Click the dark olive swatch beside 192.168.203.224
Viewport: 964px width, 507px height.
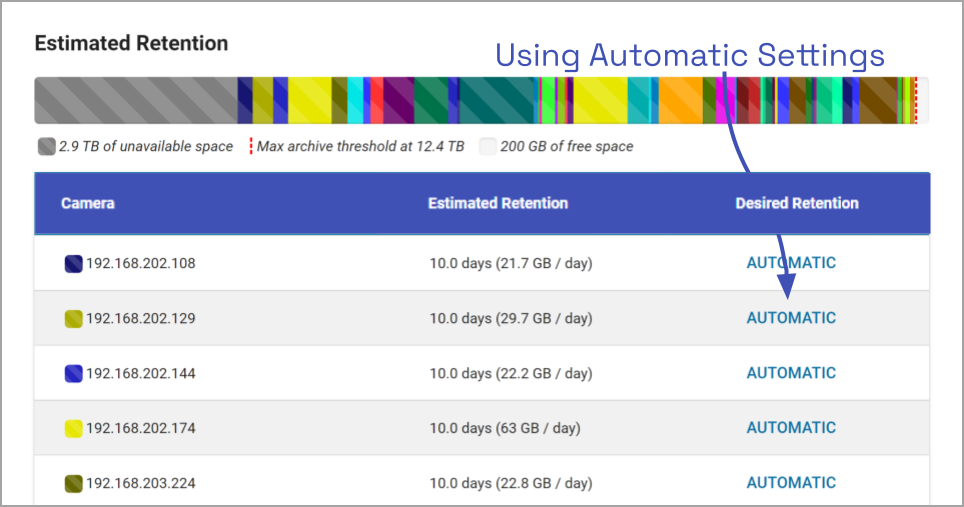coord(73,484)
